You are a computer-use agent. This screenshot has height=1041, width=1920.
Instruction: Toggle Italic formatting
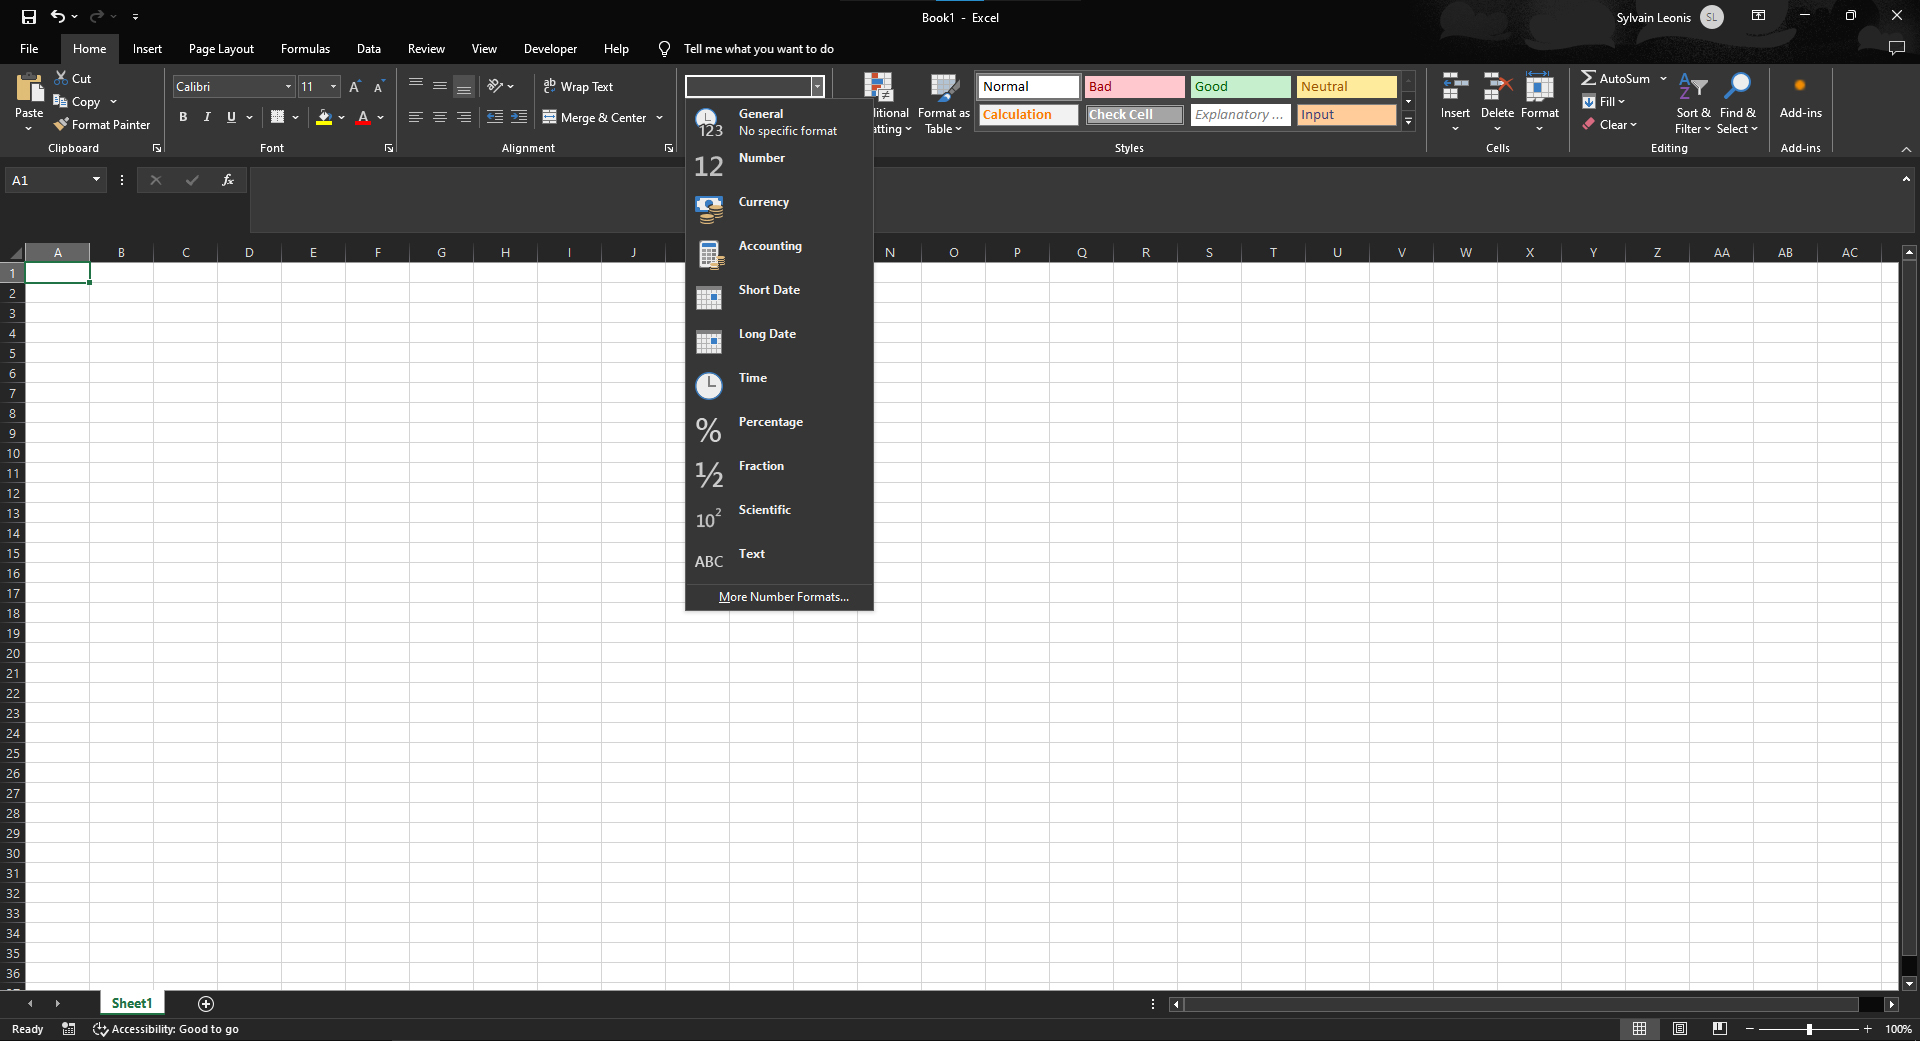(x=207, y=117)
